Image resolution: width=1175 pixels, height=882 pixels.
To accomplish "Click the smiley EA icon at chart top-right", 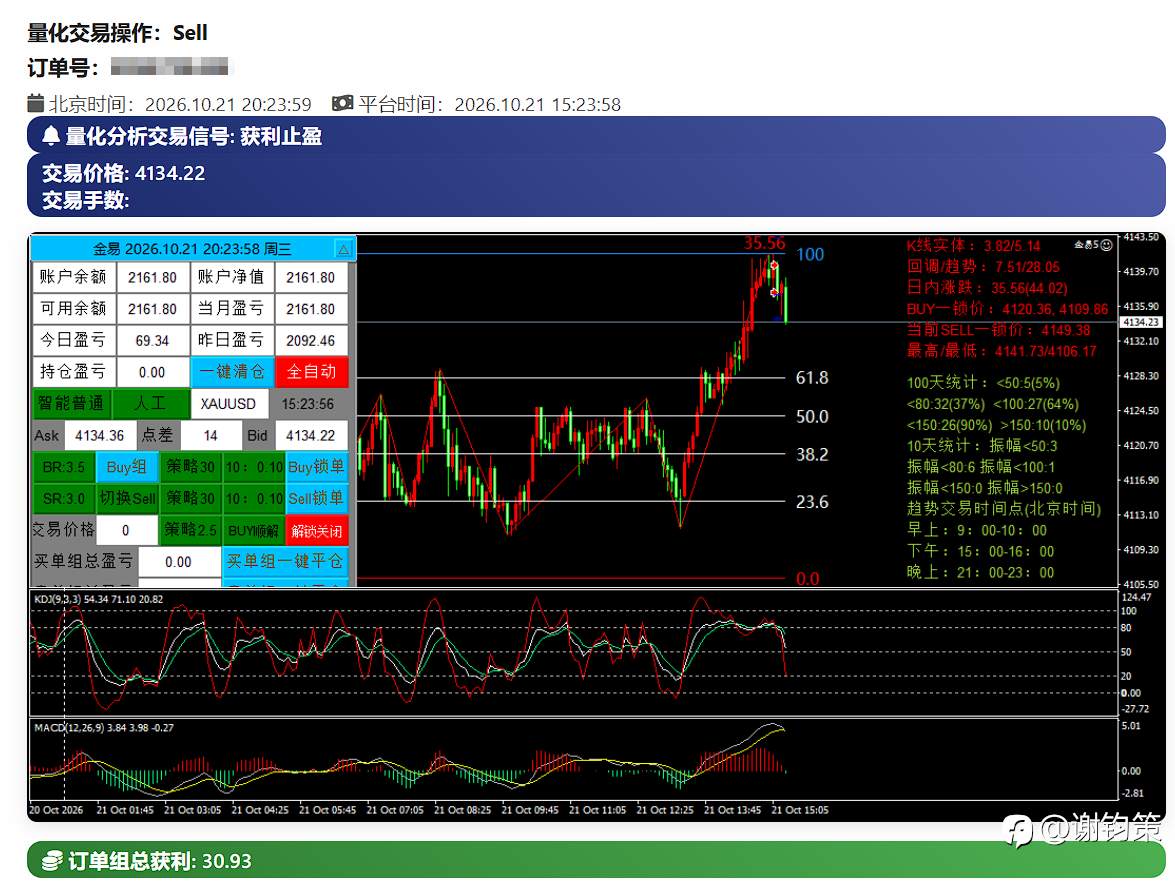I will [x=1107, y=244].
